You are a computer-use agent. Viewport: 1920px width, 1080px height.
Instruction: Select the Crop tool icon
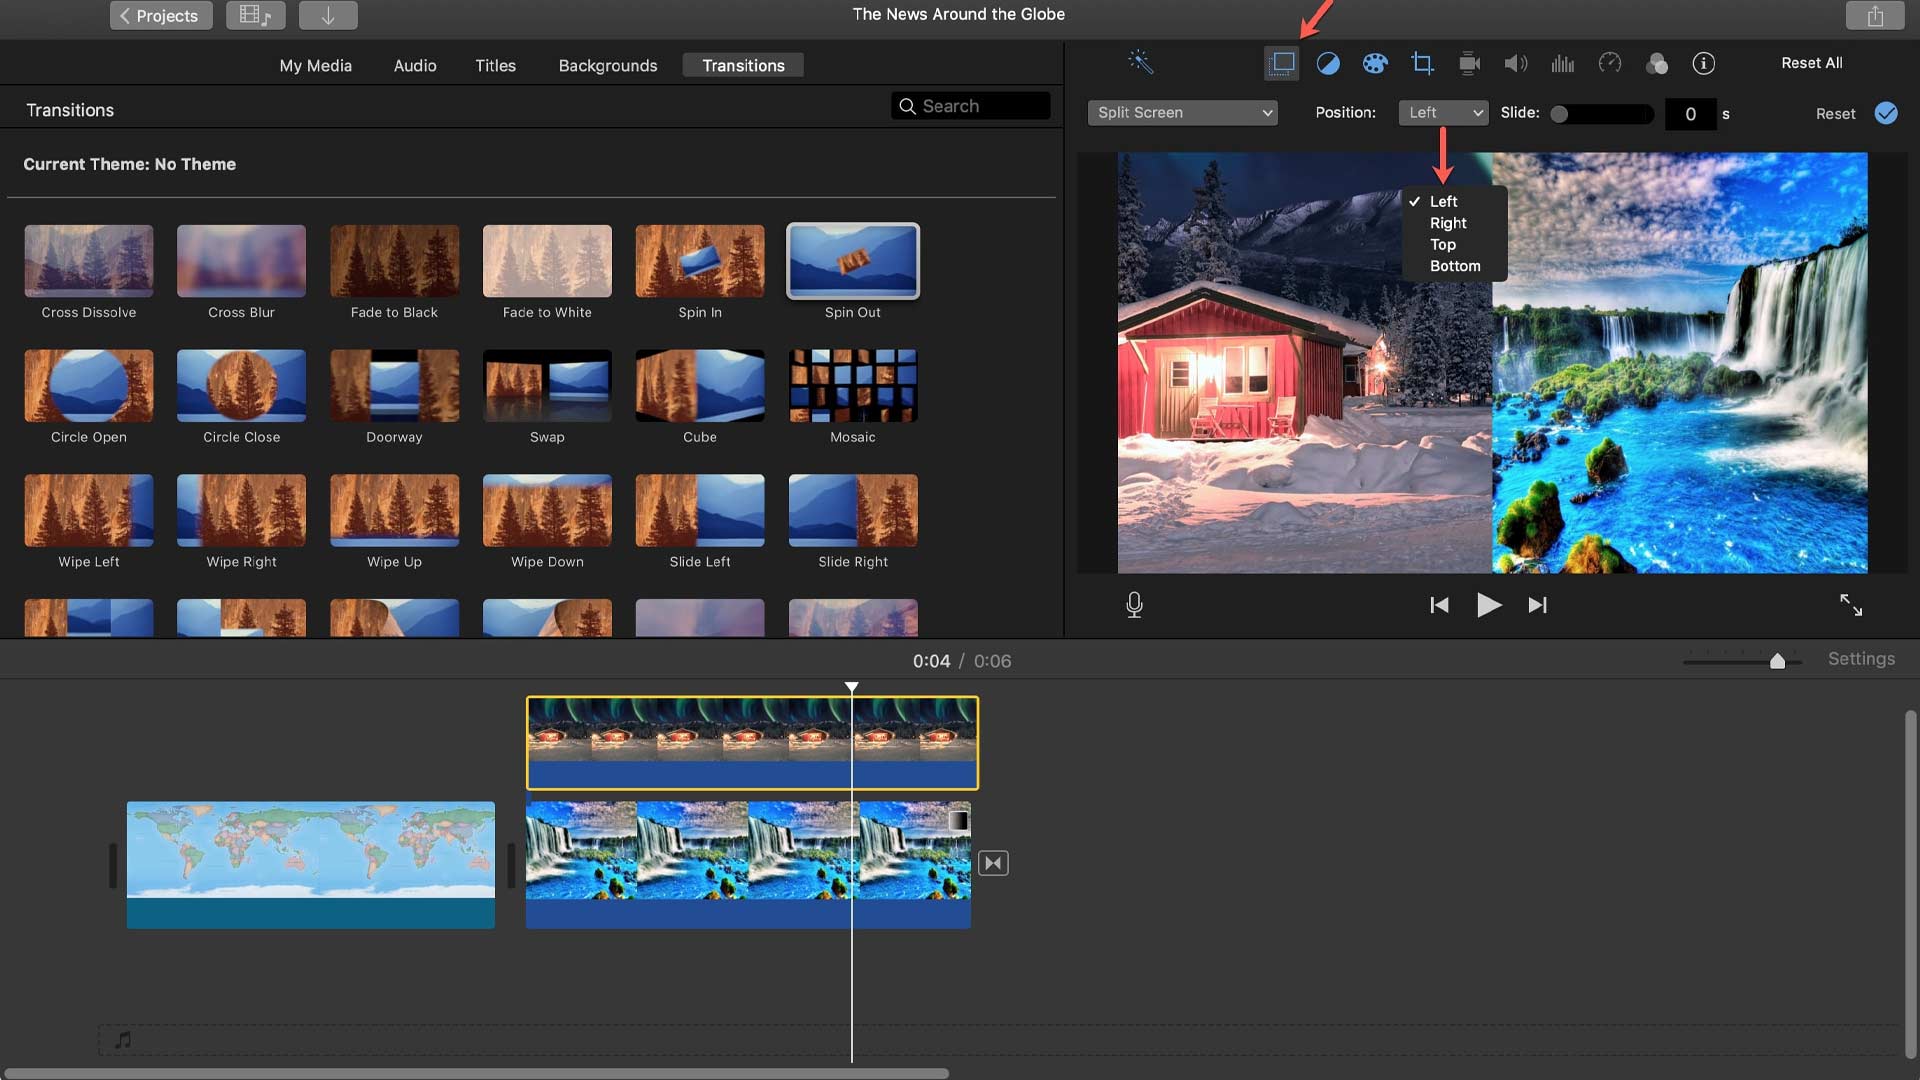1422,62
